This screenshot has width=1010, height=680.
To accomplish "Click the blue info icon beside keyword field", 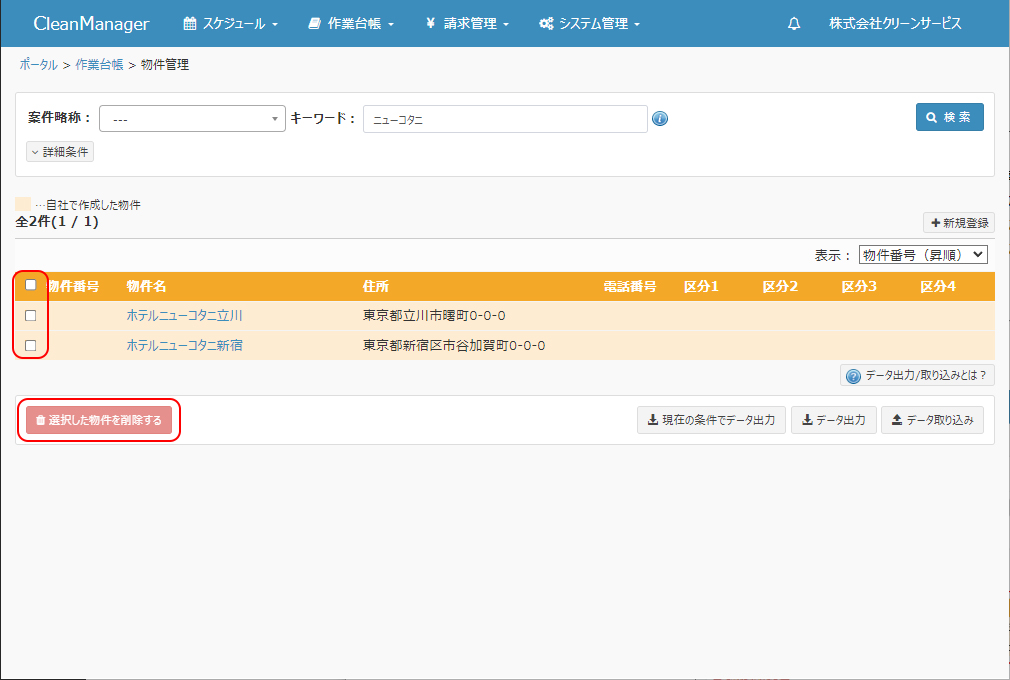I will (x=660, y=119).
